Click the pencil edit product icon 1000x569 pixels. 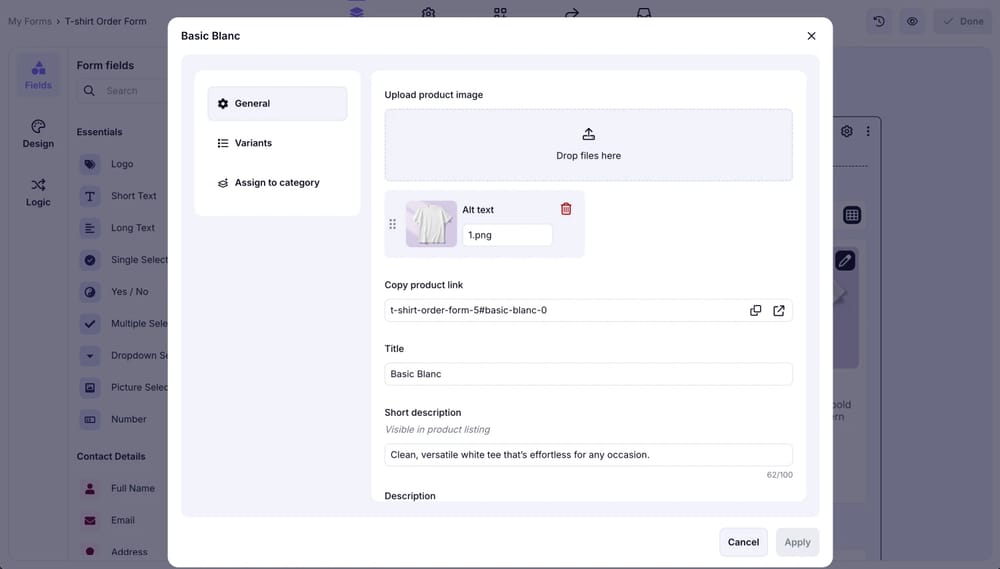coord(845,260)
